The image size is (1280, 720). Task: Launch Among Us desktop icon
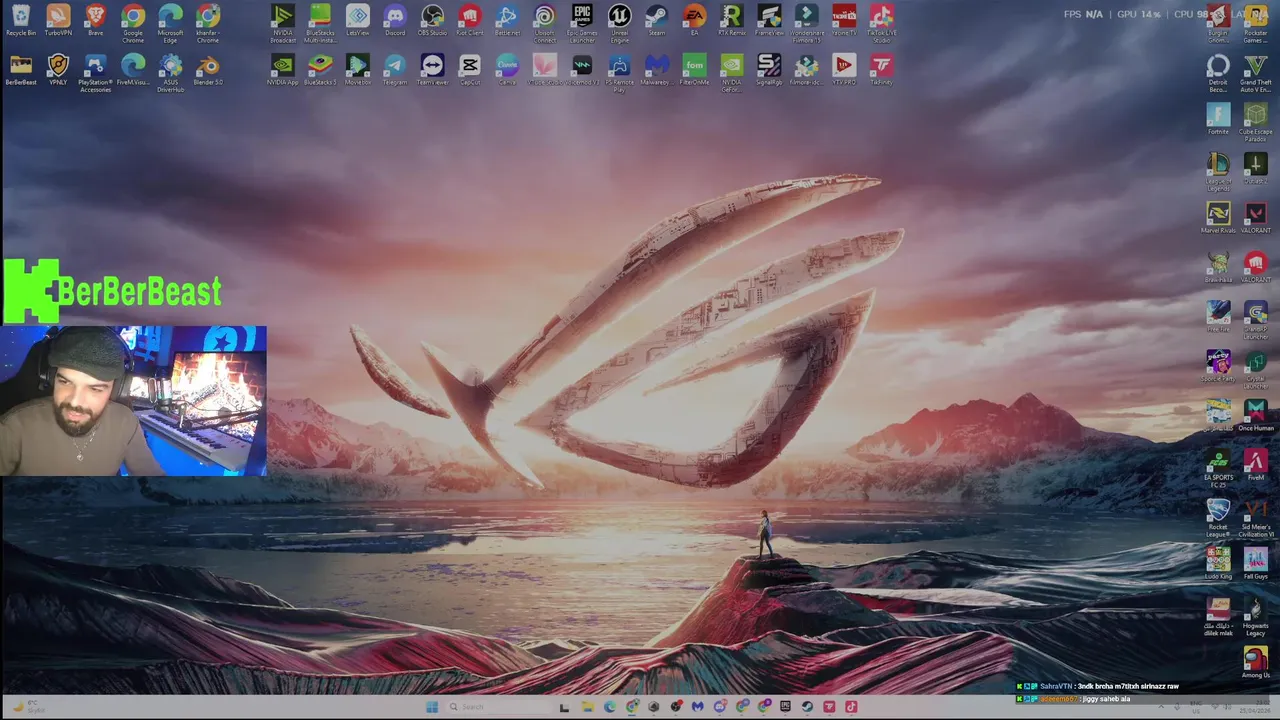(1255, 659)
